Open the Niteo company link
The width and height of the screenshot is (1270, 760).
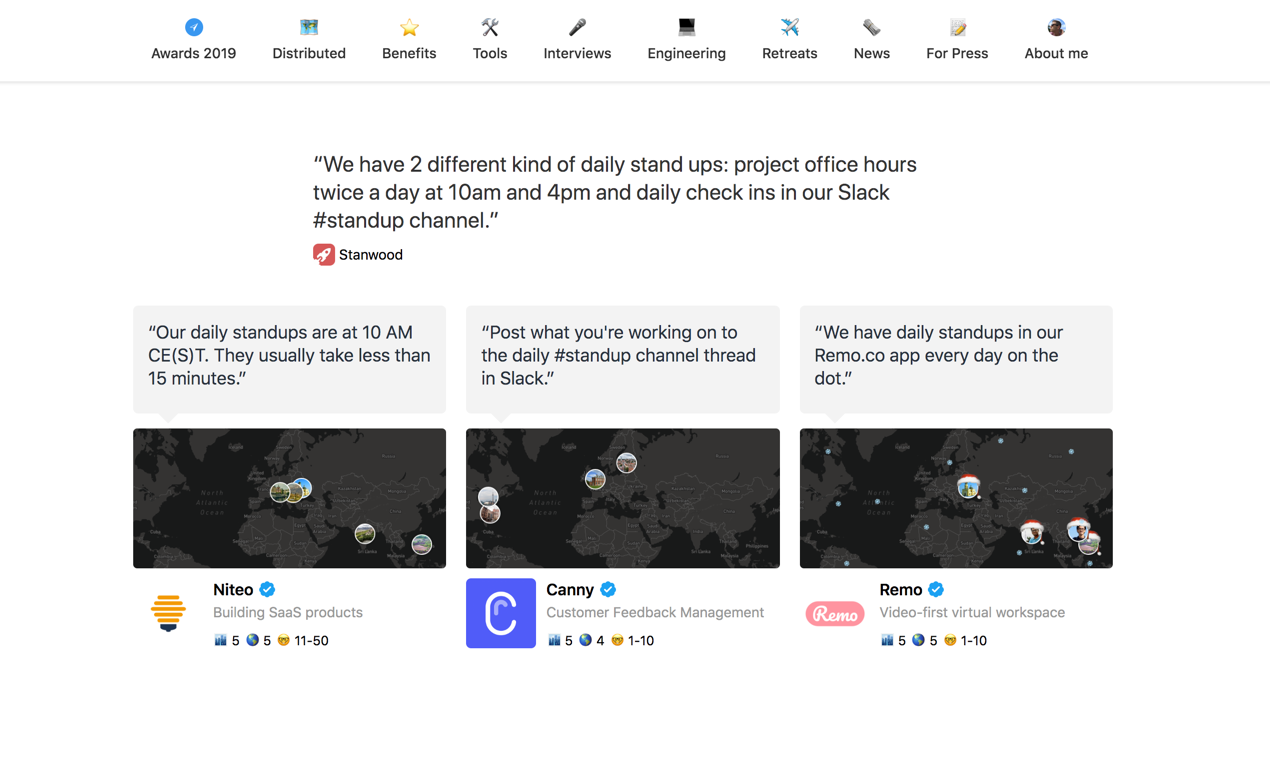click(233, 590)
